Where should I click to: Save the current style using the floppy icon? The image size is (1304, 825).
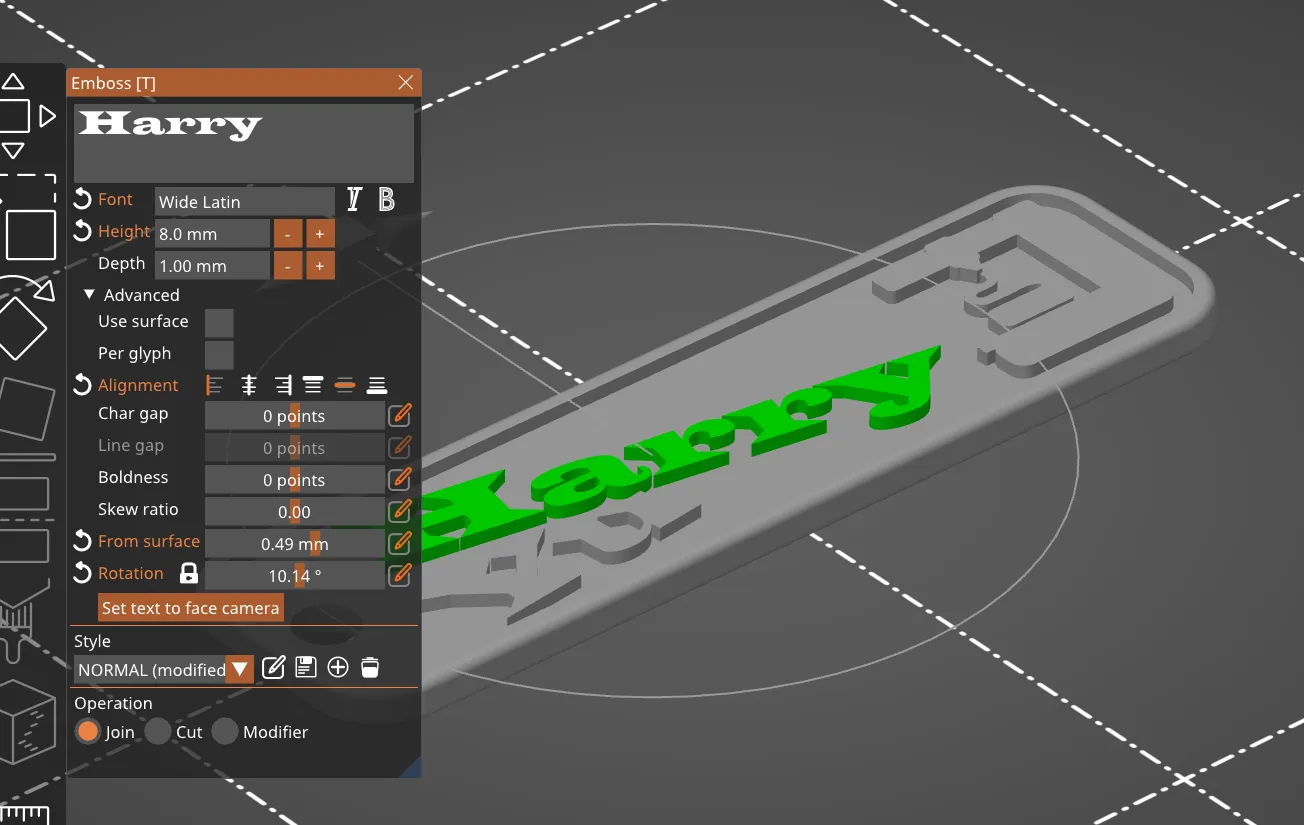[306, 667]
